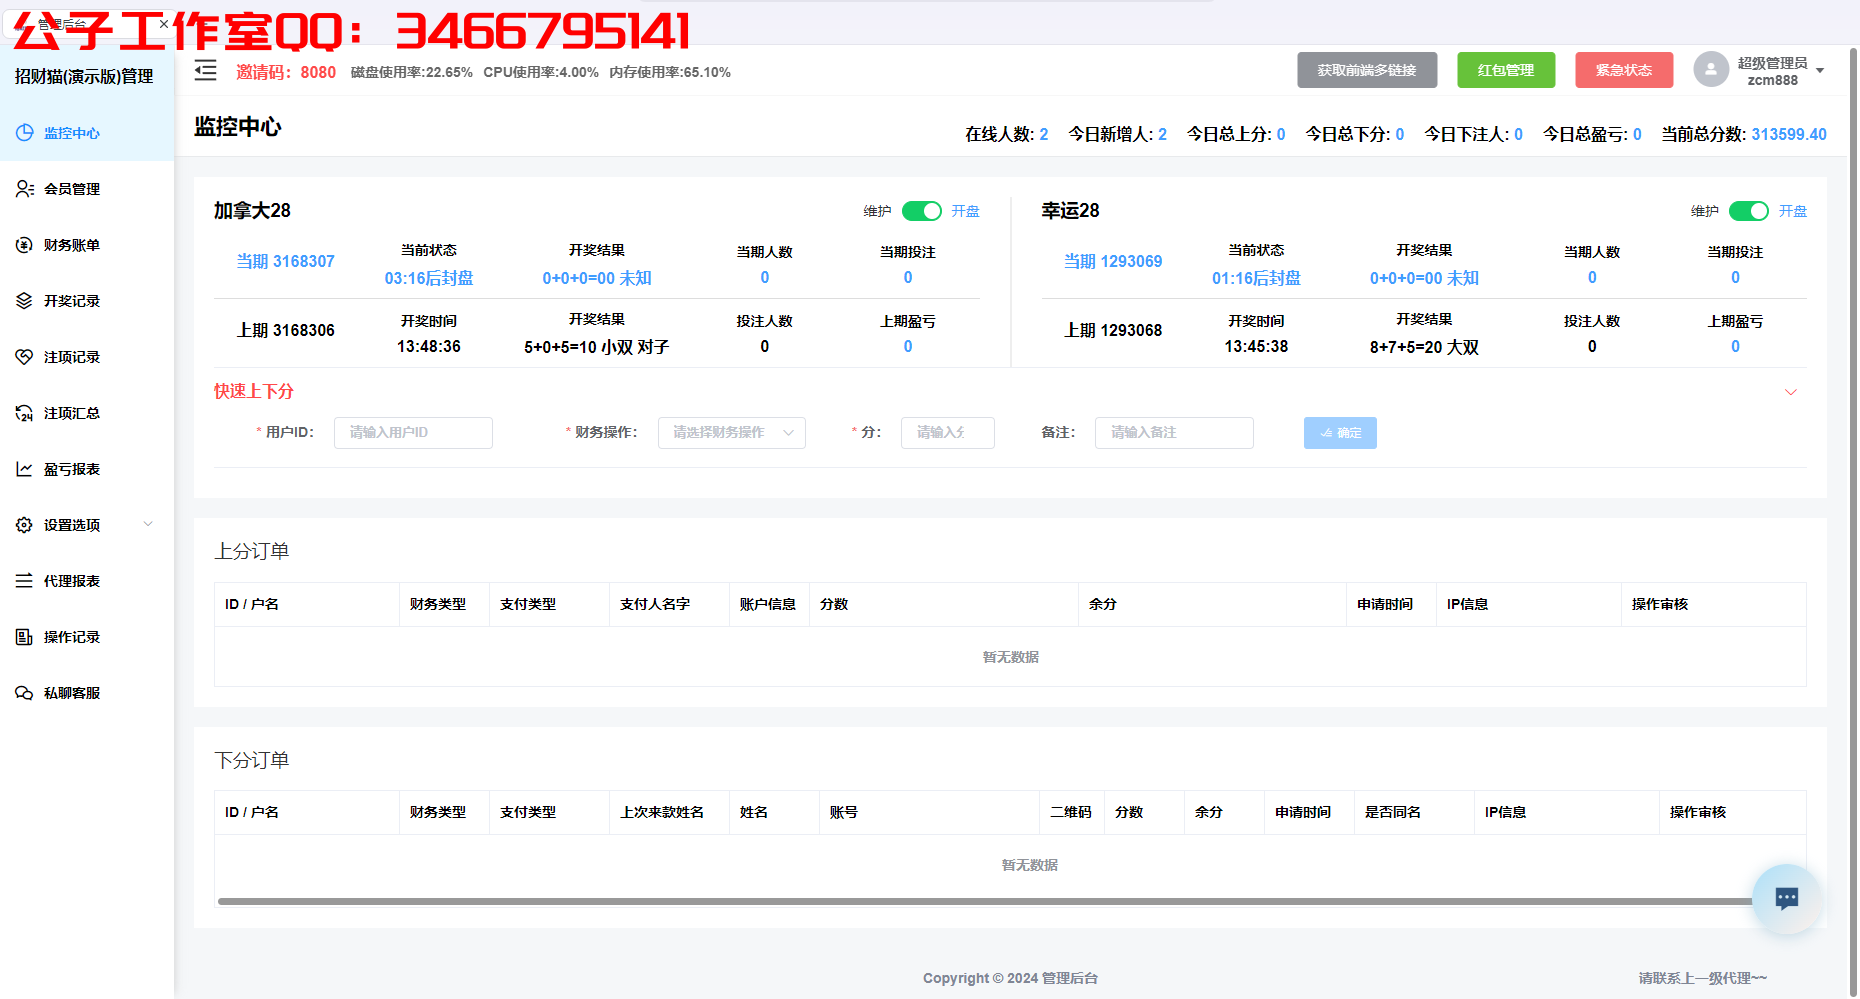This screenshot has height=999, width=1860.
Task: Click the 私聊客服 chat bubbles icon
Action: (25, 693)
